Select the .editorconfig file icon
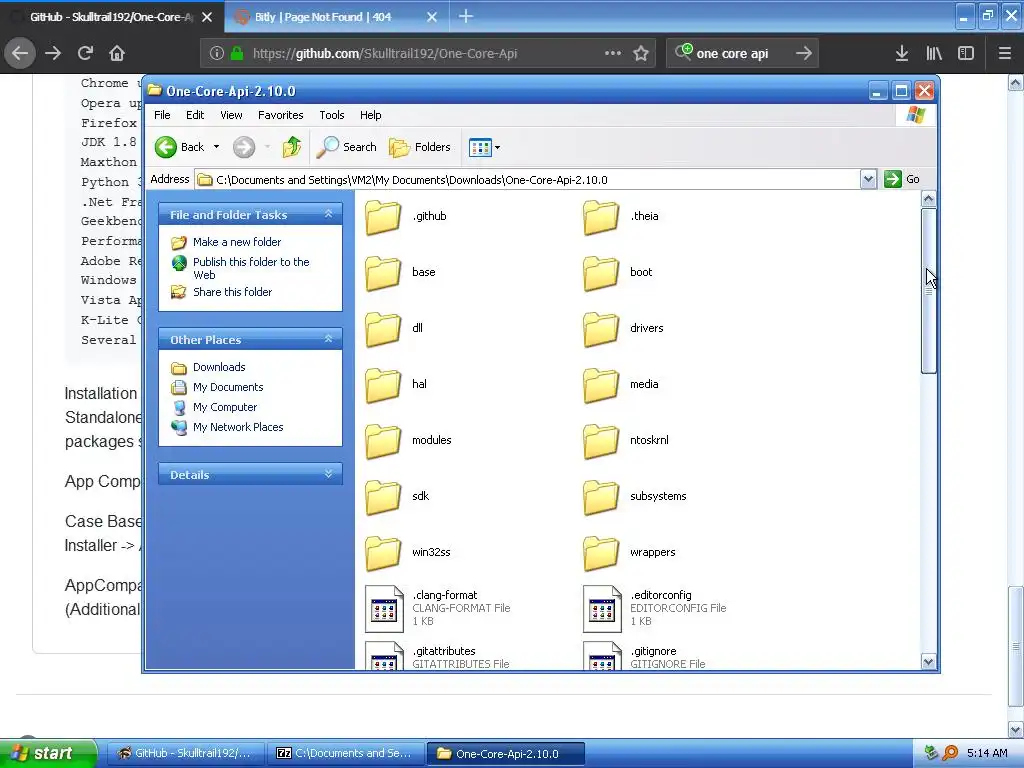Screen dimensions: 1024x768 602,609
